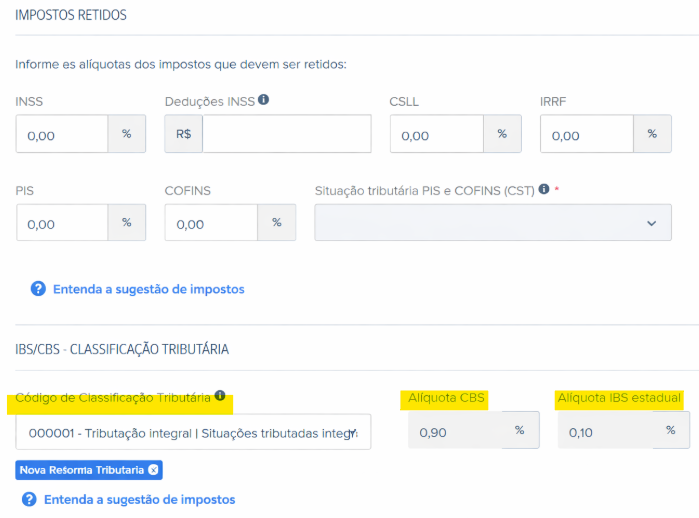This screenshot has height=518, width=699.
Task: Click the Nova Reforma Tributaria blue tag
Action: [x=80, y=469]
